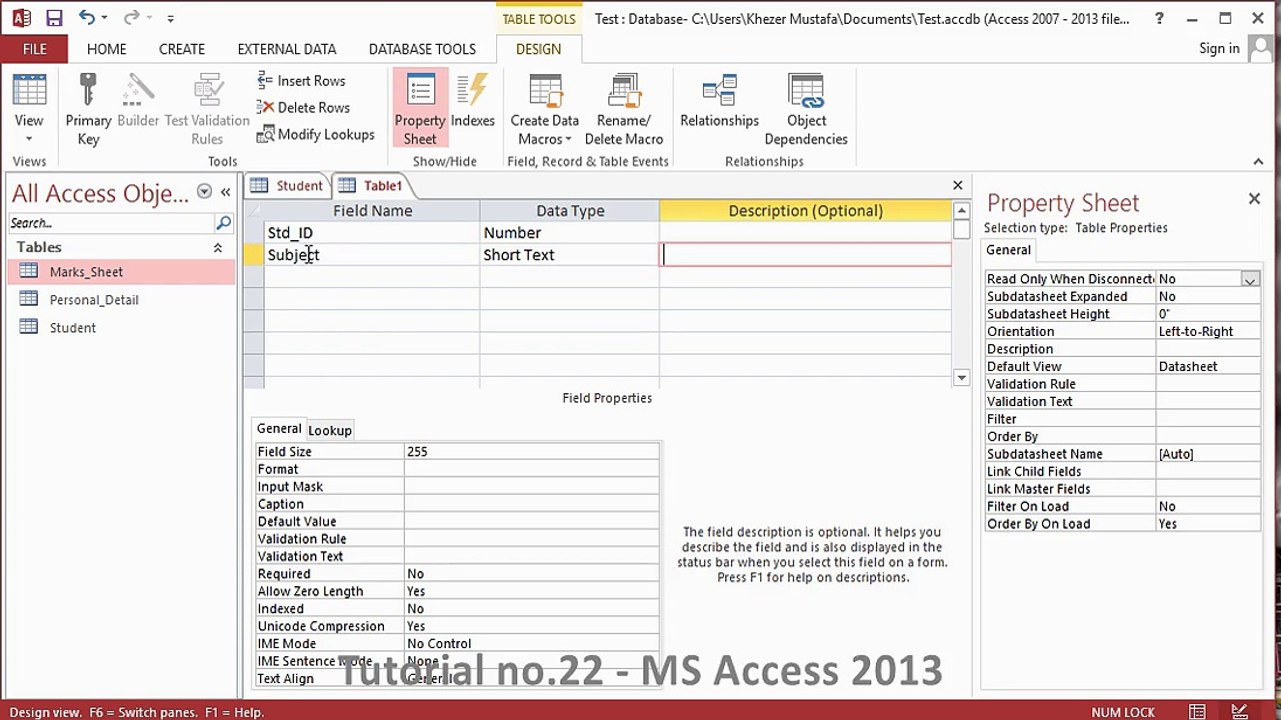
Task: Click the Unicode Compression value
Action: 531,627
